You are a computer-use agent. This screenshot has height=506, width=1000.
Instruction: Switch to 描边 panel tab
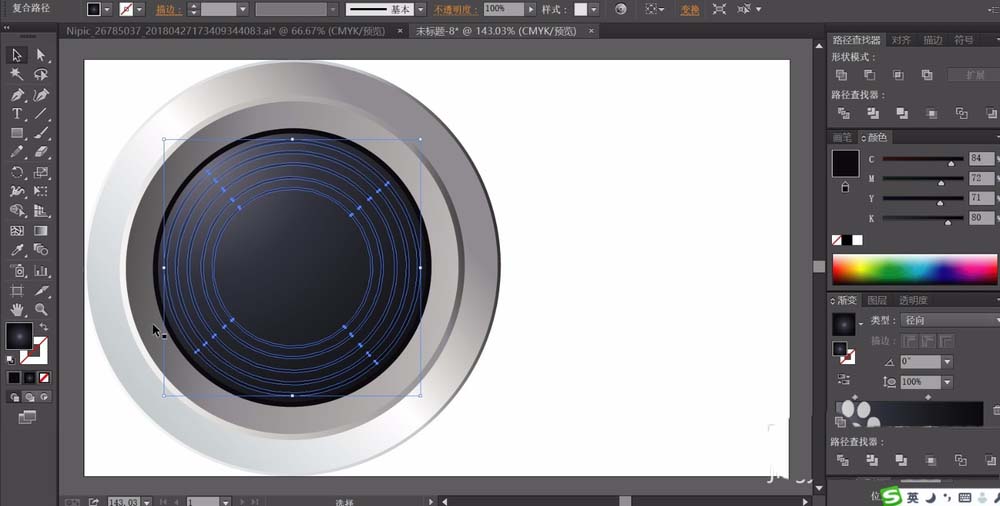click(x=932, y=40)
